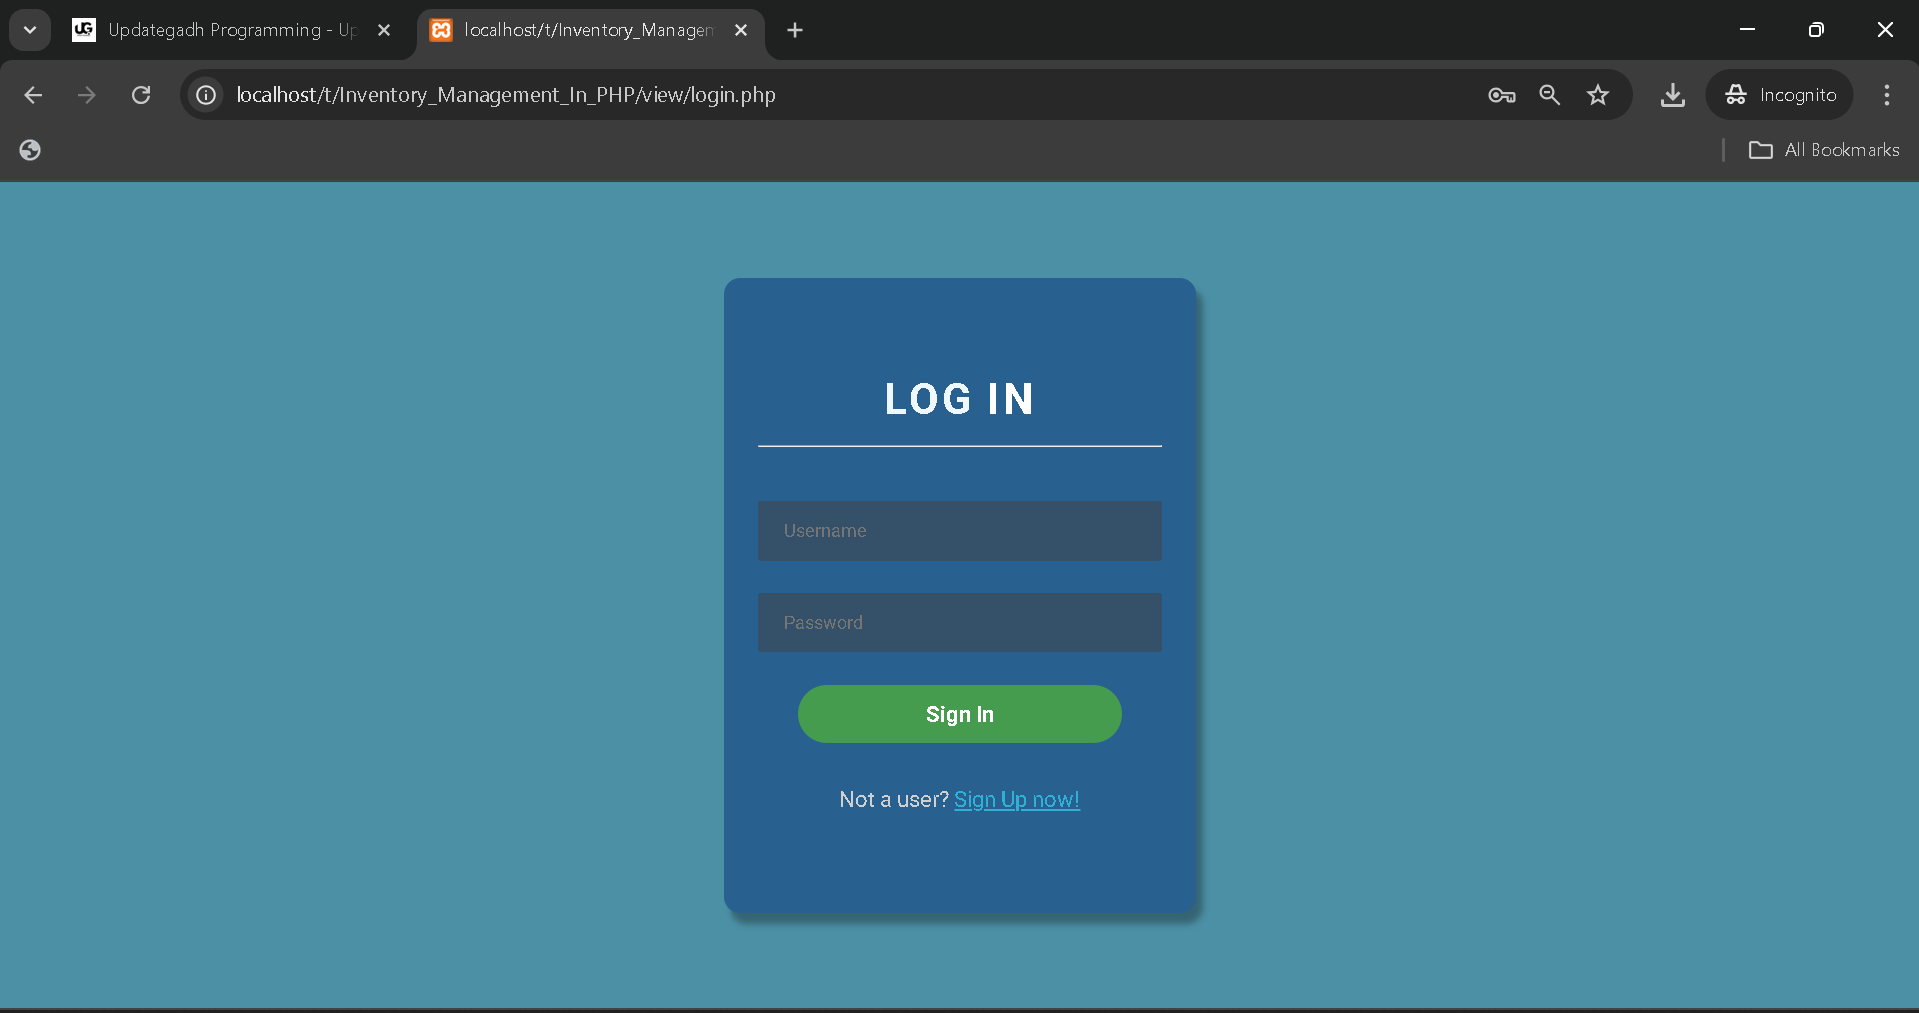Open the downloads icon
This screenshot has width=1919, height=1013.
(1672, 95)
